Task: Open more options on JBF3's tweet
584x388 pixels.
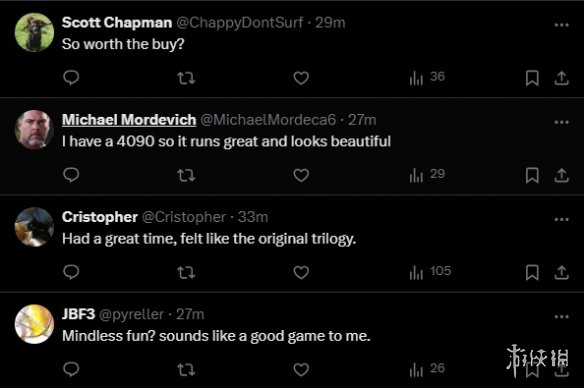Action: coord(561,317)
